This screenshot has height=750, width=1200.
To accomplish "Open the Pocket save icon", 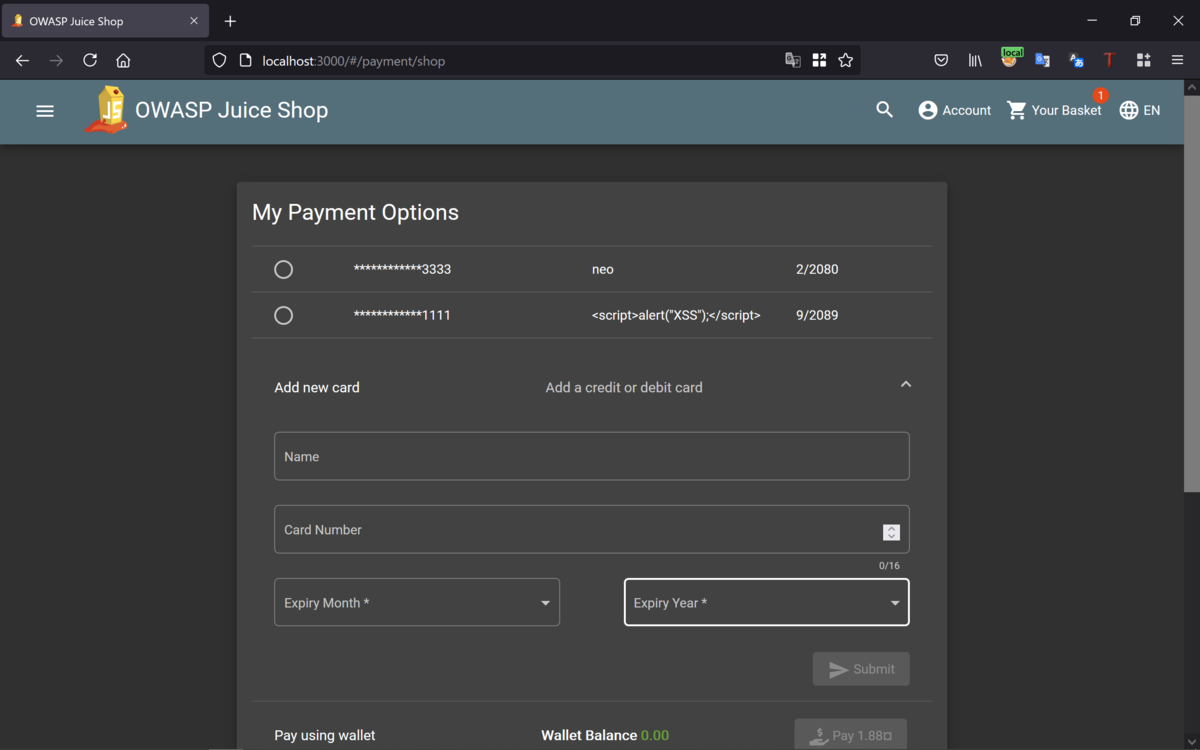I will (941, 60).
